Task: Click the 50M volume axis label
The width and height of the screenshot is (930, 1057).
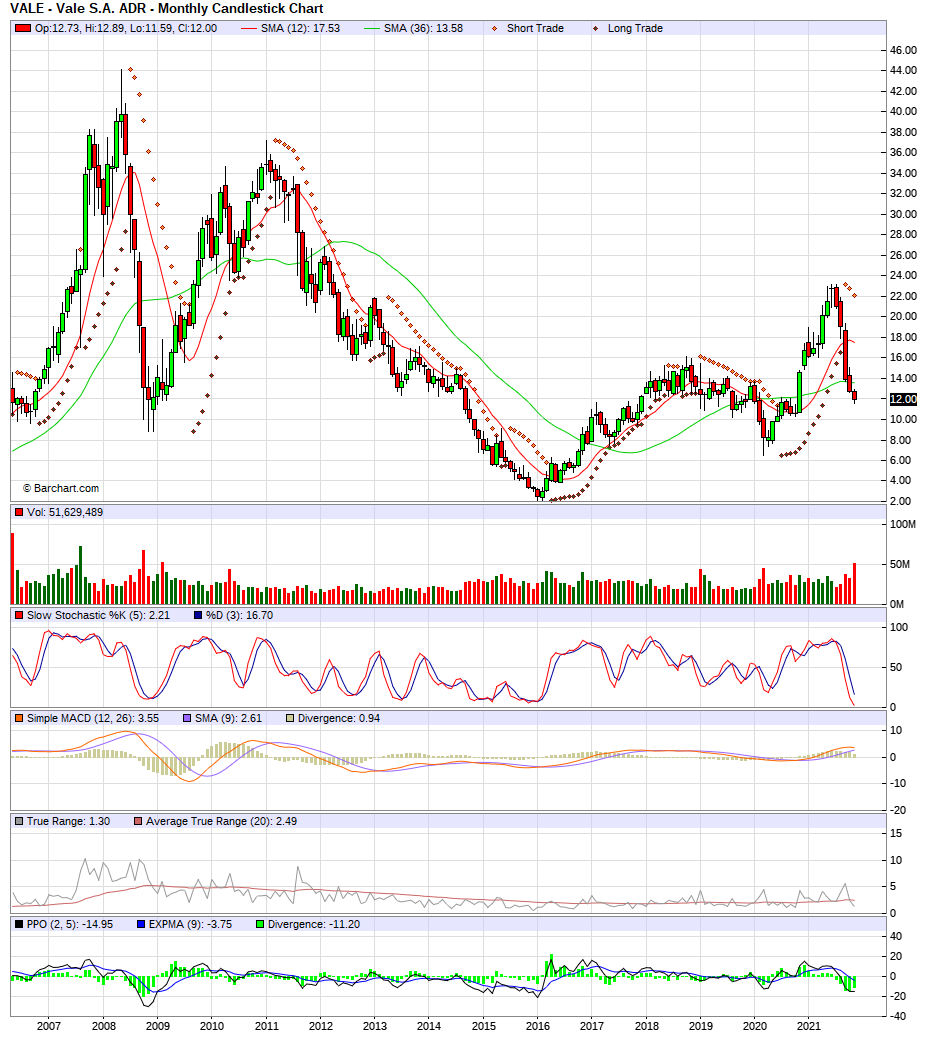Action: coord(900,564)
